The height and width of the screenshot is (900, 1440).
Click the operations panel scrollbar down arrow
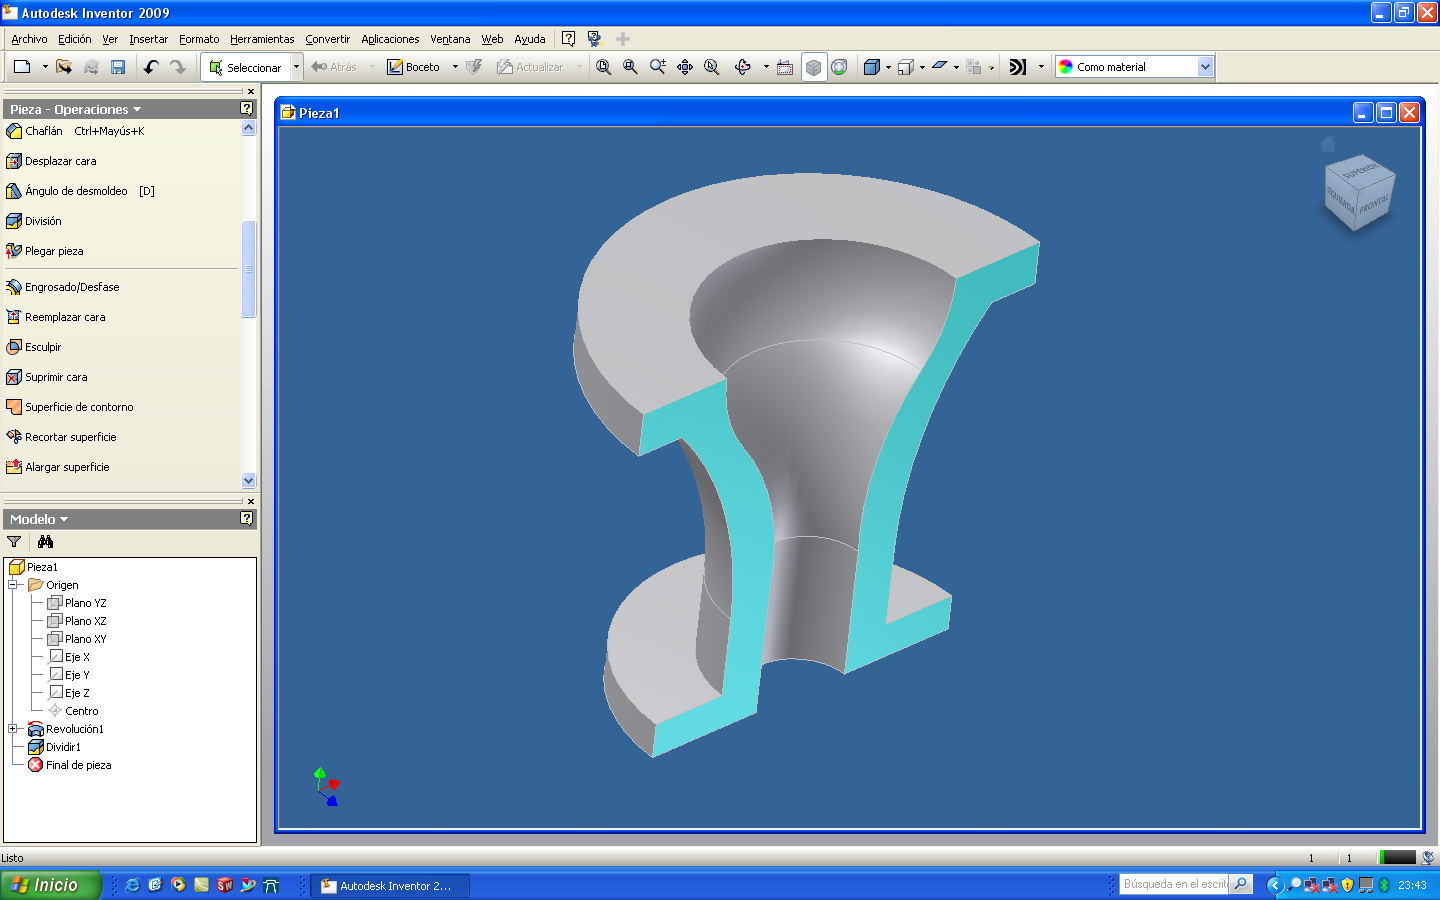249,481
